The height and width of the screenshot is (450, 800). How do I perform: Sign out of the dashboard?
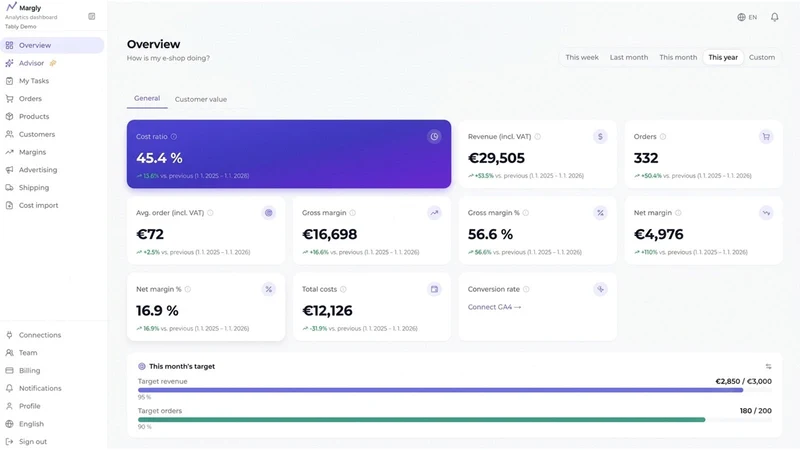52,442
